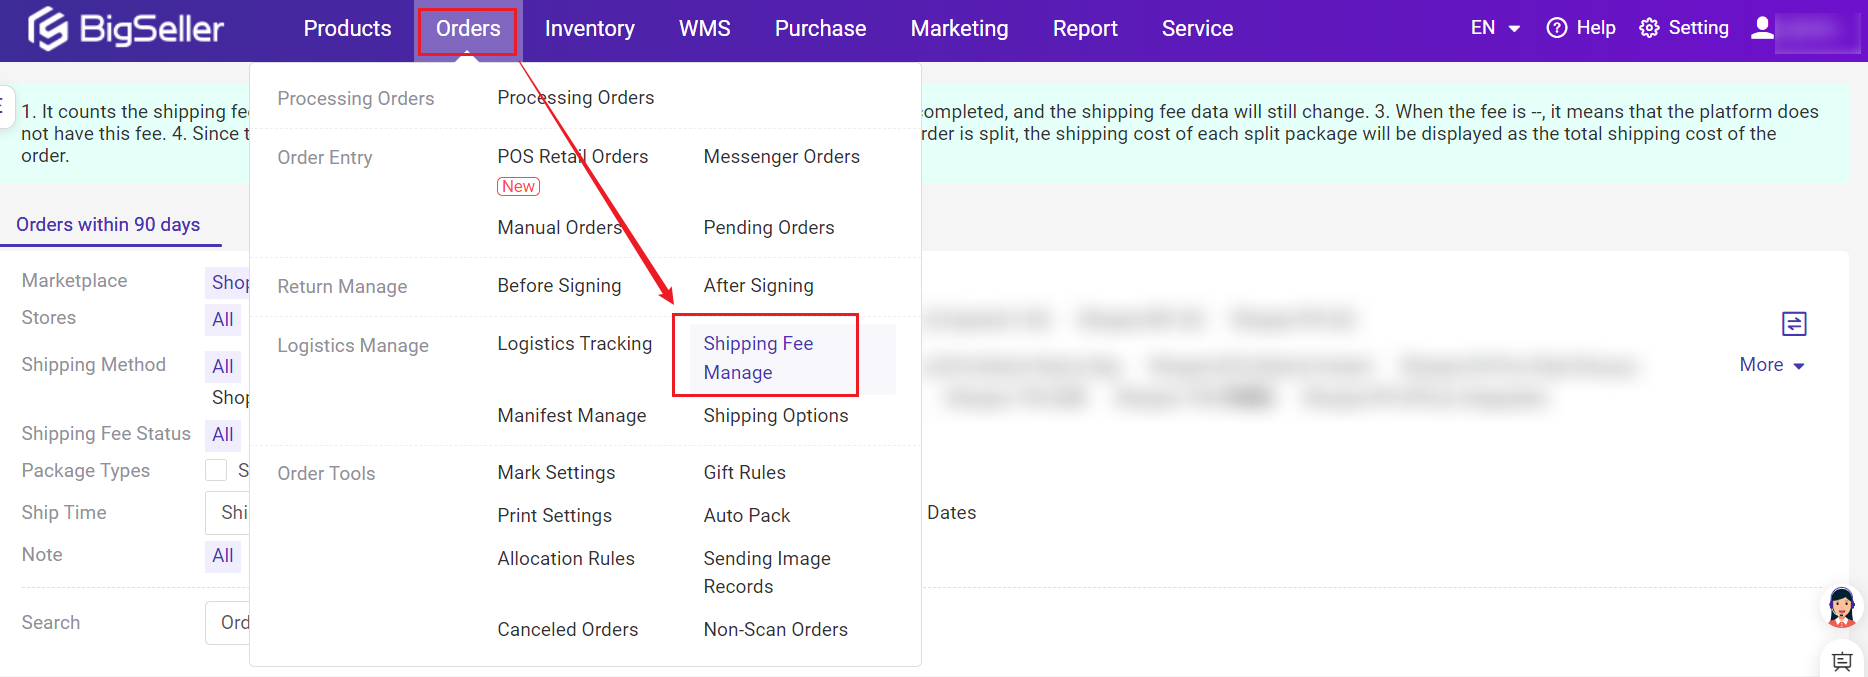Image resolution: width=1868 pixels, height=677 pixels.
Task: Open POS Retail Orders
Action: pos(573,157)
